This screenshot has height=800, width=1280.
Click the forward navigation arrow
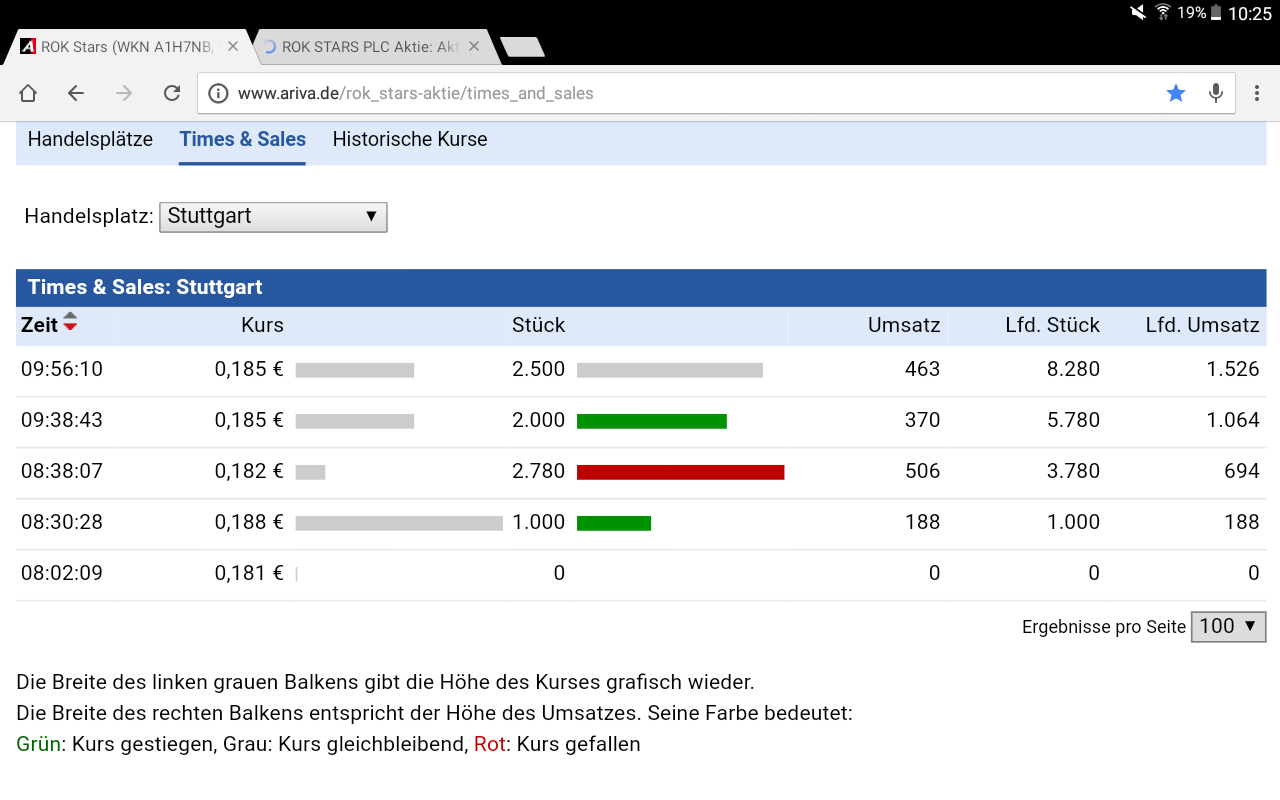coord(123,92)
